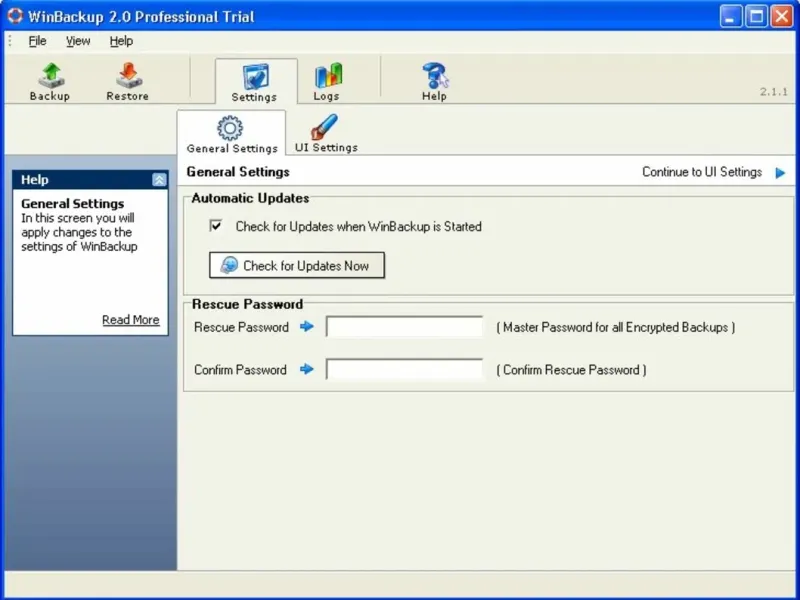This screenshot has height=600, width=800.
Task: Click the Master Password for all Encrypted Backups note
Action: click(x=616, y=327)
